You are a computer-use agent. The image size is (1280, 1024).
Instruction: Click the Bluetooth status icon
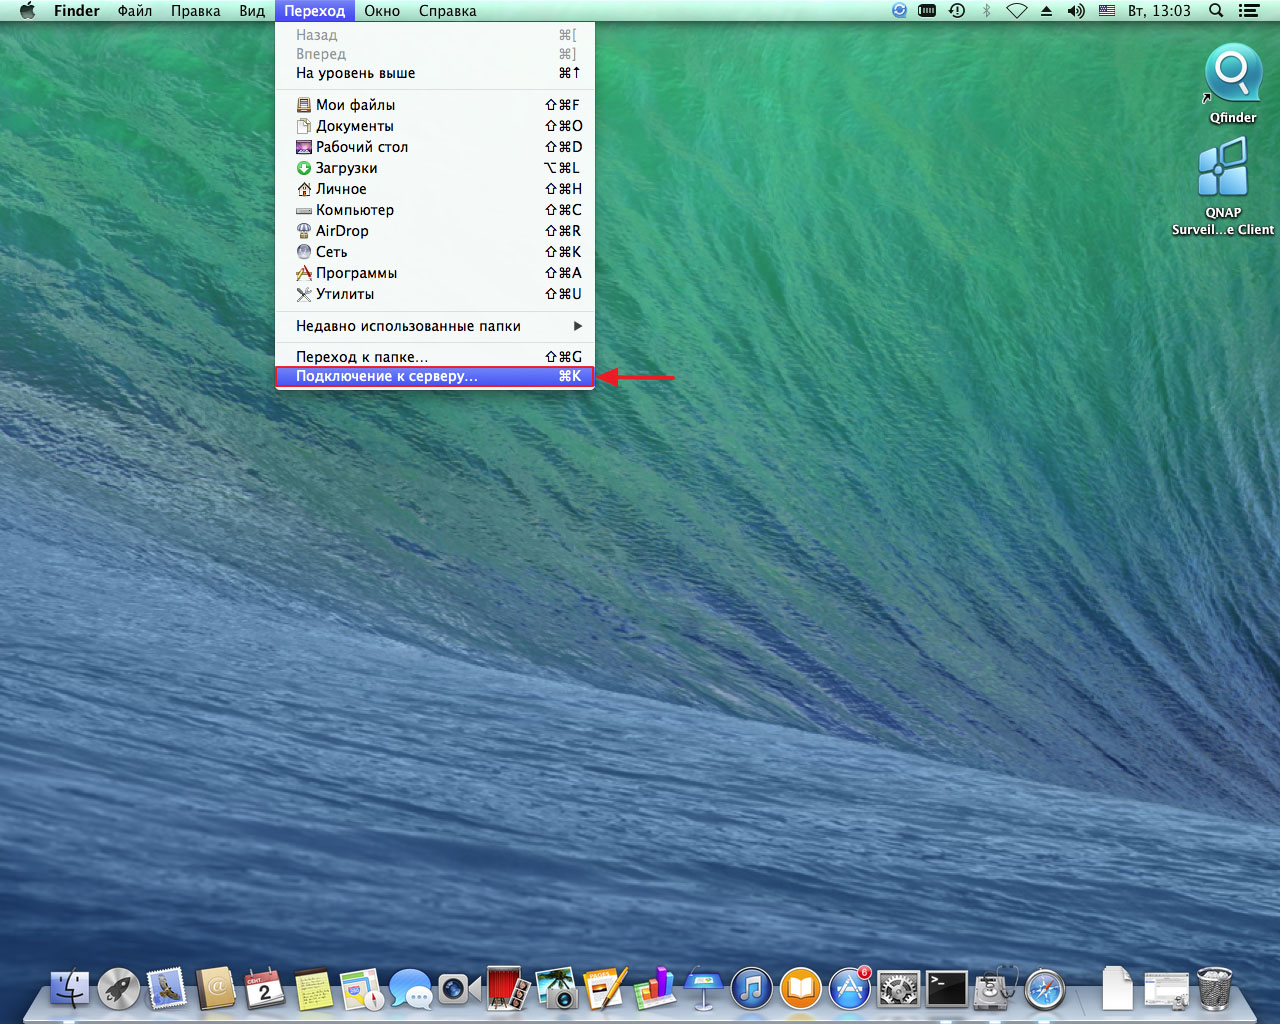tap(986, 10)
